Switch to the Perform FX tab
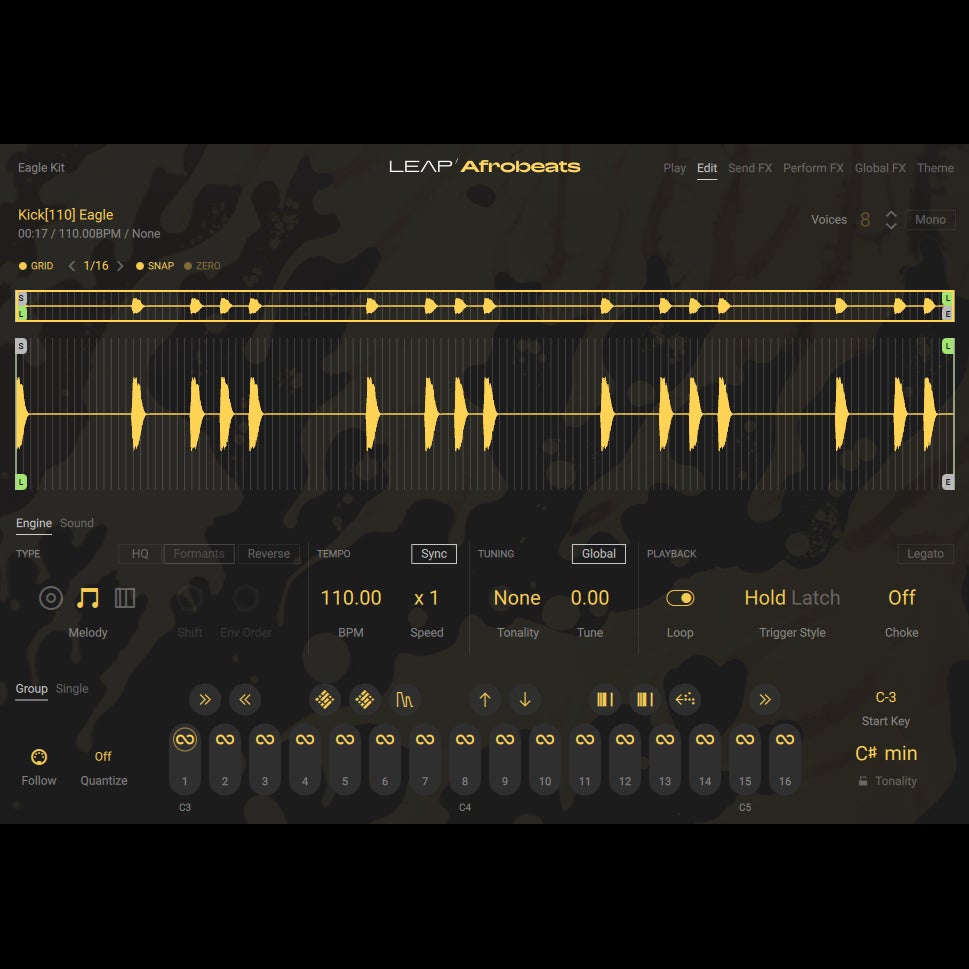The height and width of the screenshot is (969, 969). [x=813, y=168]
